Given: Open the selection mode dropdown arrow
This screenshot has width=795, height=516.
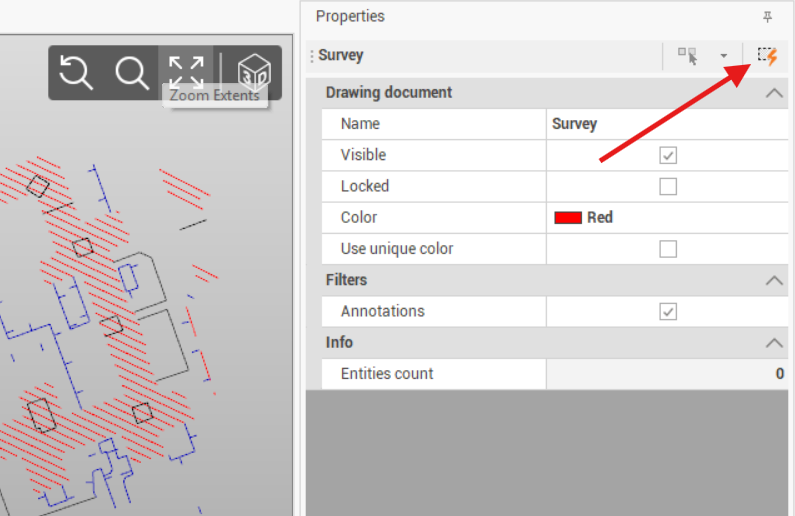Looking at the screenshot, I should [723, 56].
